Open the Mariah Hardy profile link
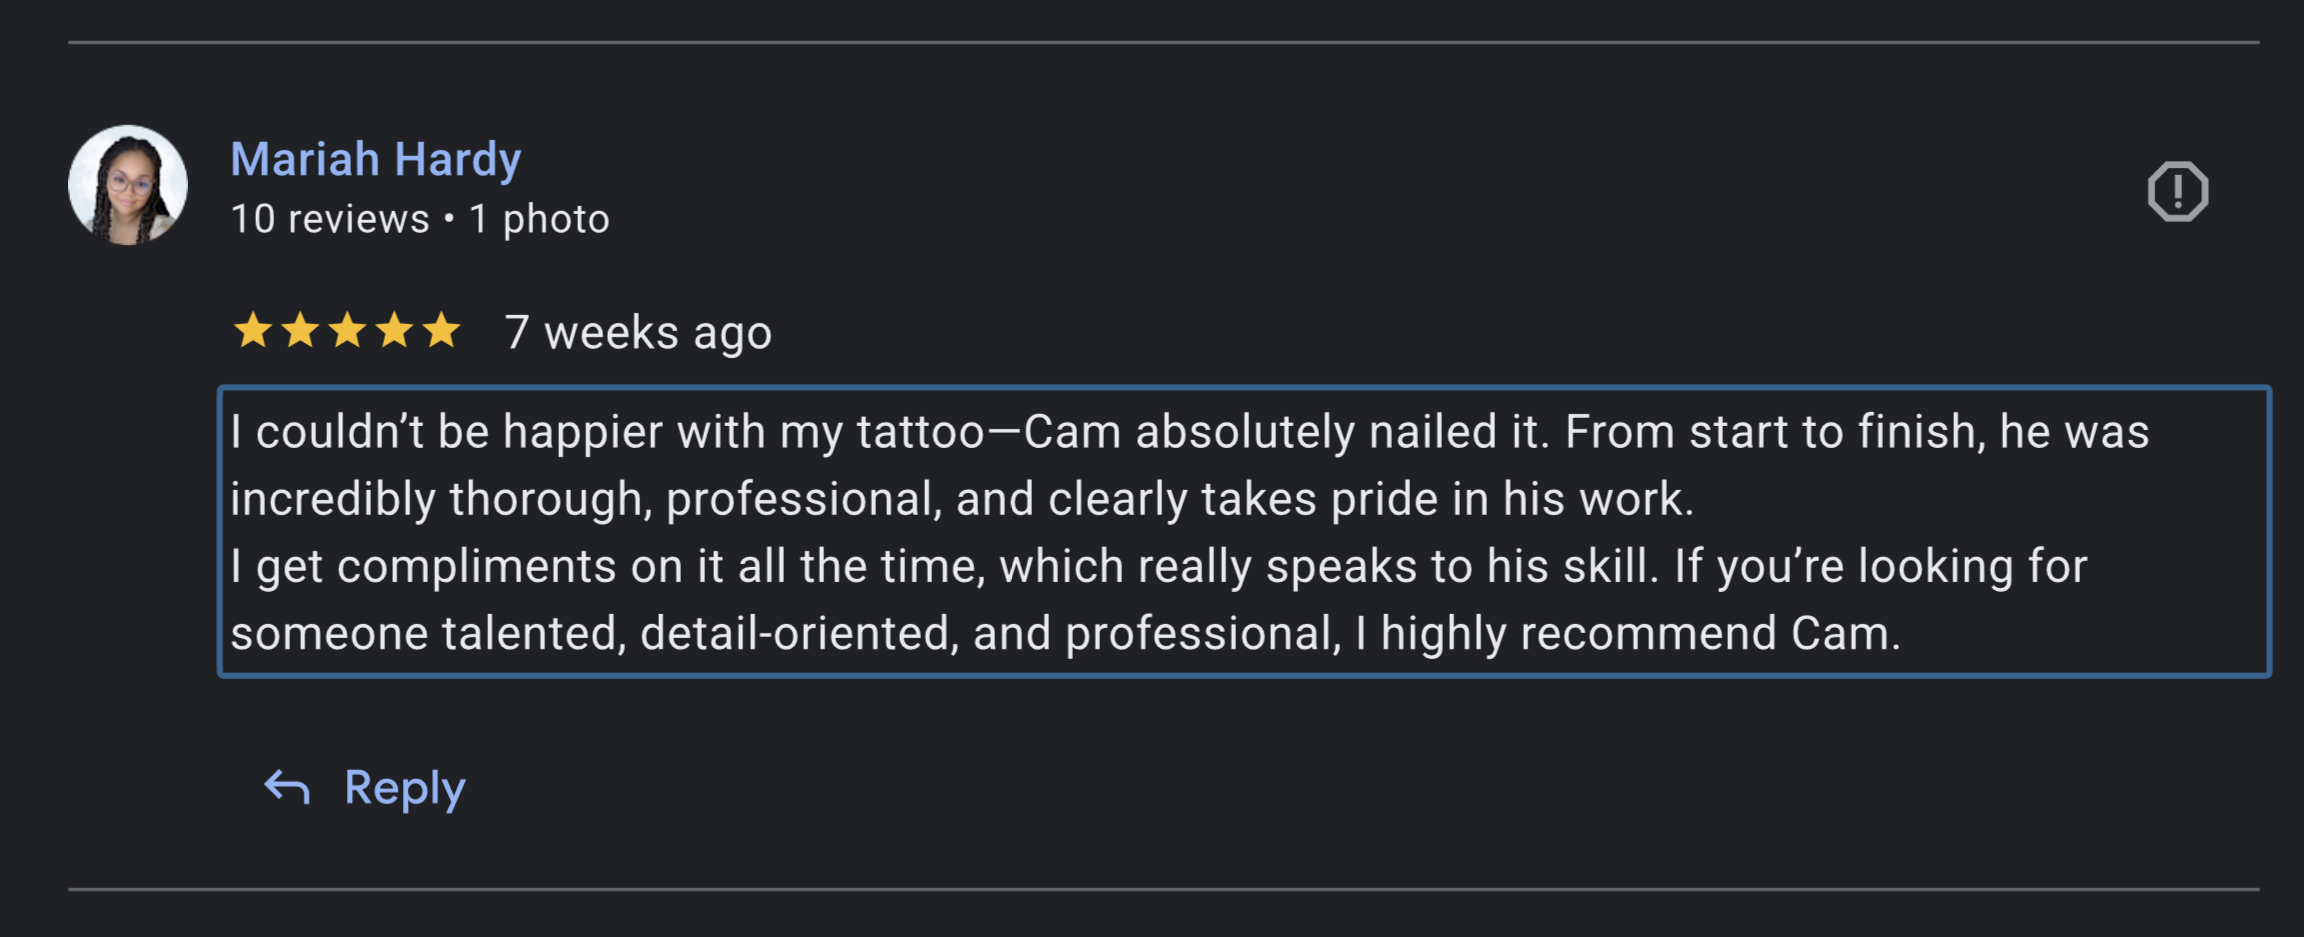 (376, 159)
